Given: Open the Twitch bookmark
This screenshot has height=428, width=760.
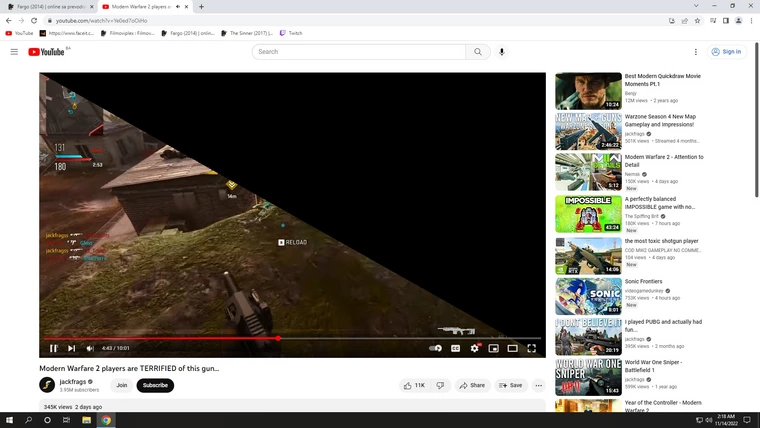Looking at the screenshot, I should [291, 33].
